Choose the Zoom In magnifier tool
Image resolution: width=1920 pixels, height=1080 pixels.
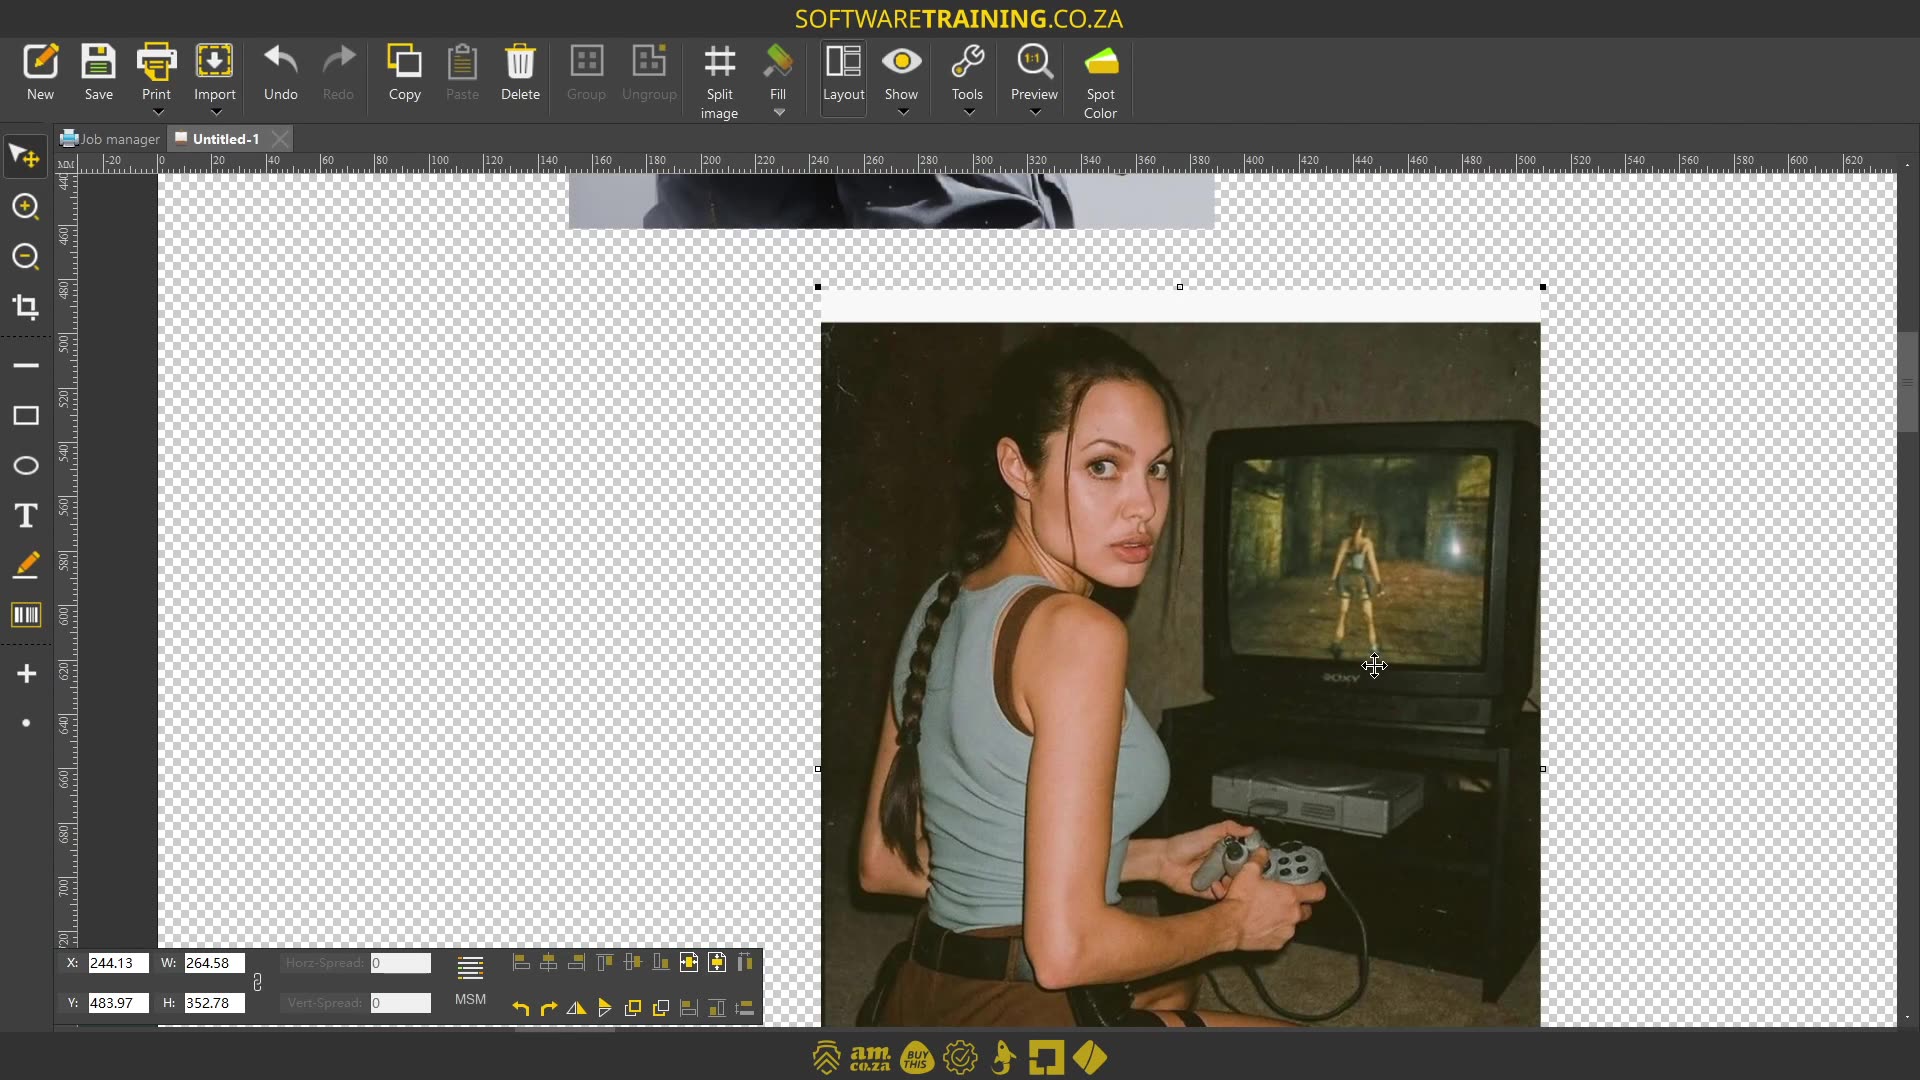coord(25,207)
